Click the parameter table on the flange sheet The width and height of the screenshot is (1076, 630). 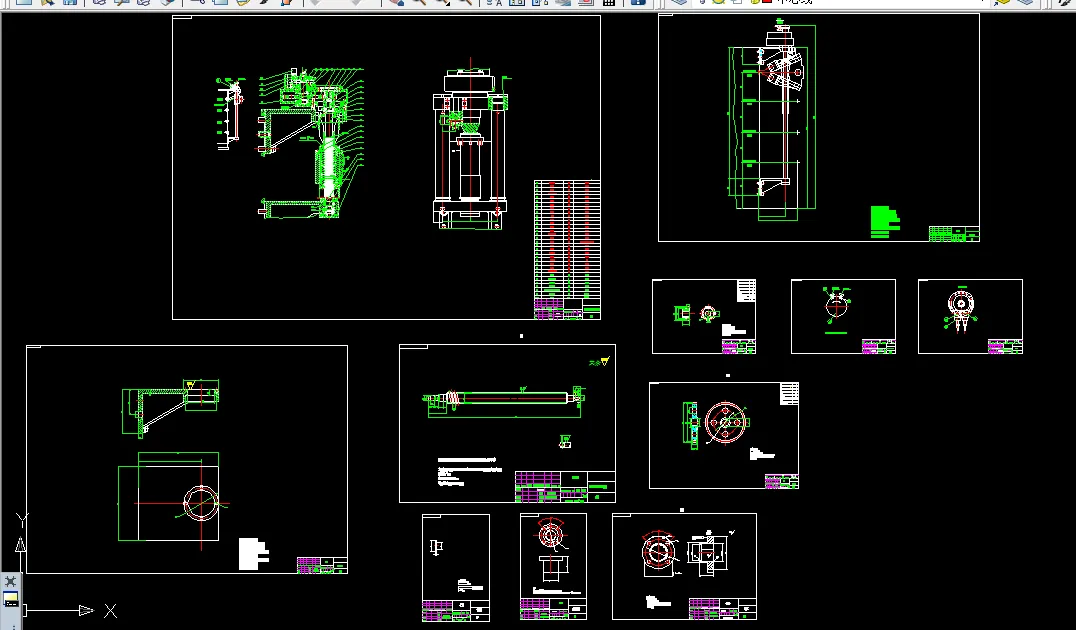pyautogui.click(x=789, y=394)
